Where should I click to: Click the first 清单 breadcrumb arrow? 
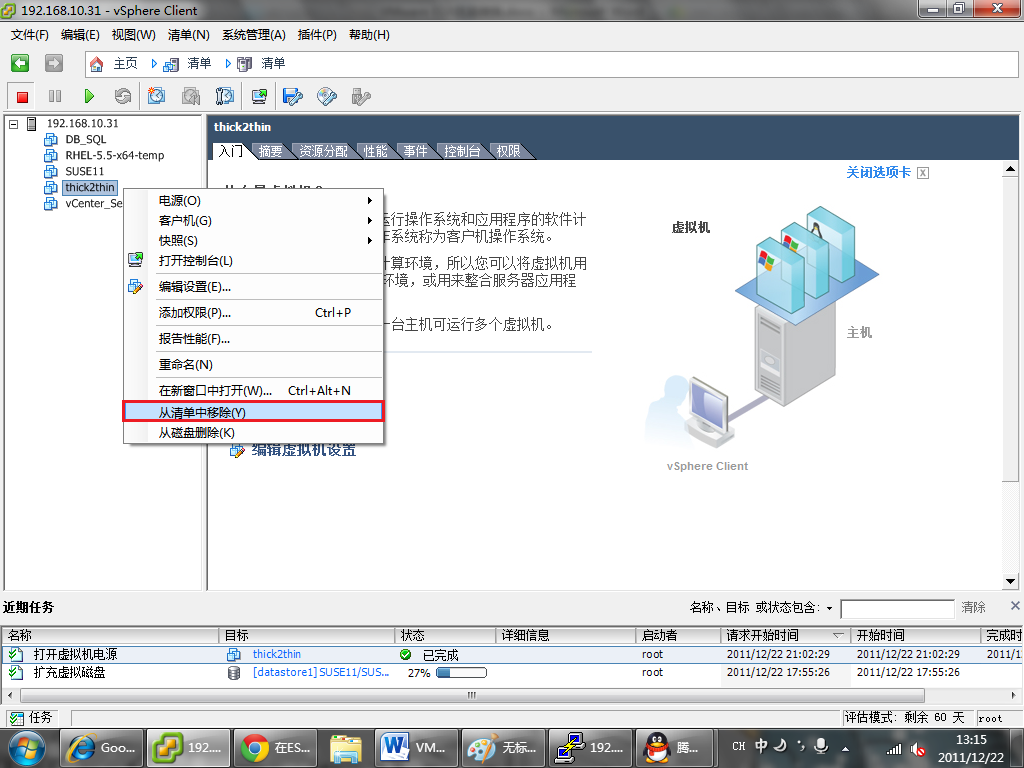tap(154, 63)
